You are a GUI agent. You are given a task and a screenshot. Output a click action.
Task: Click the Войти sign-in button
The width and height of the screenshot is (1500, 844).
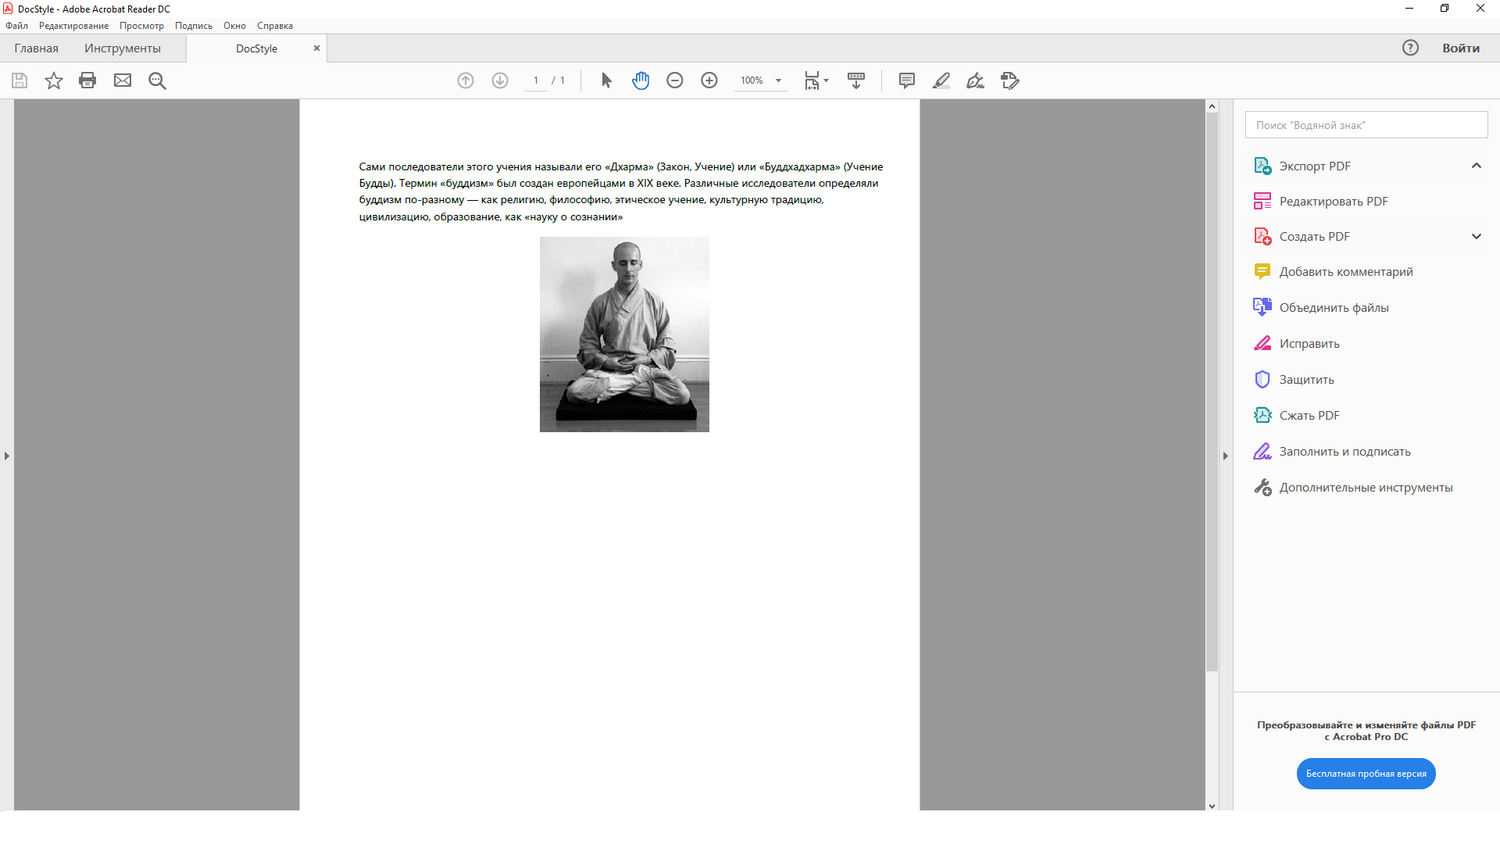click(1461, 48)
